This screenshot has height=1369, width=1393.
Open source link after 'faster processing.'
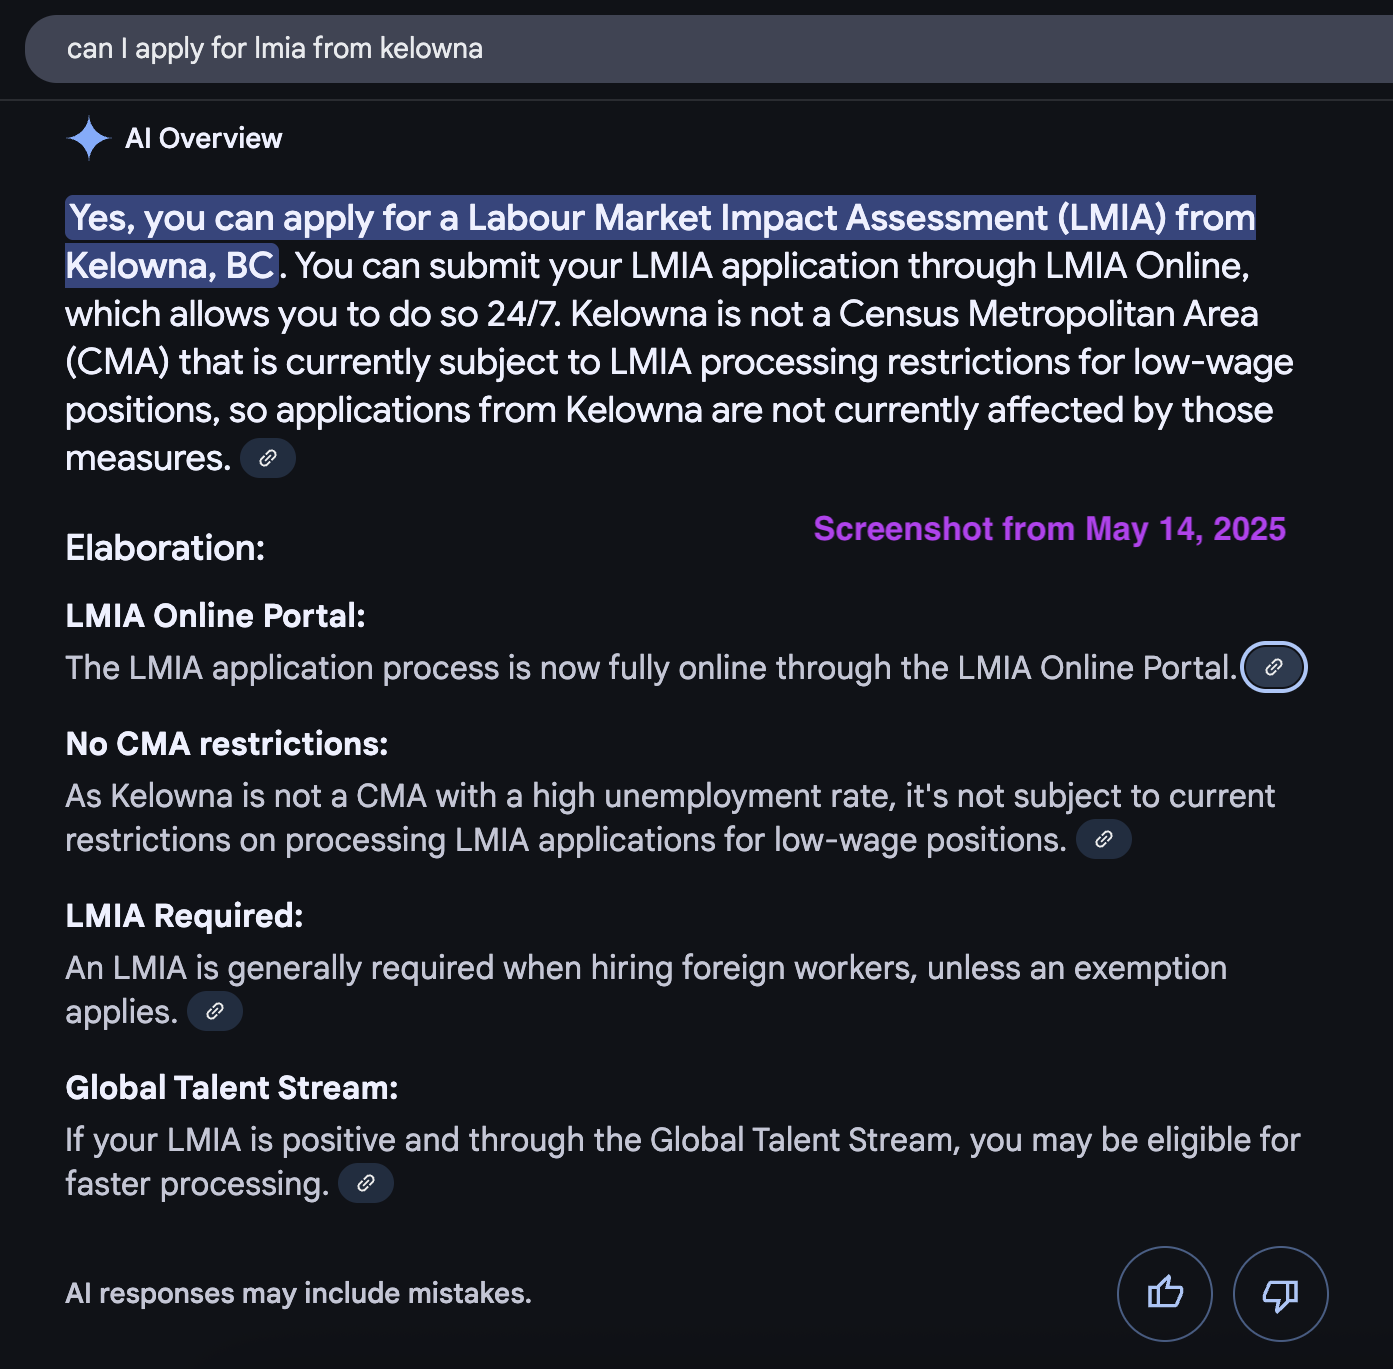tap(366, 1183)
